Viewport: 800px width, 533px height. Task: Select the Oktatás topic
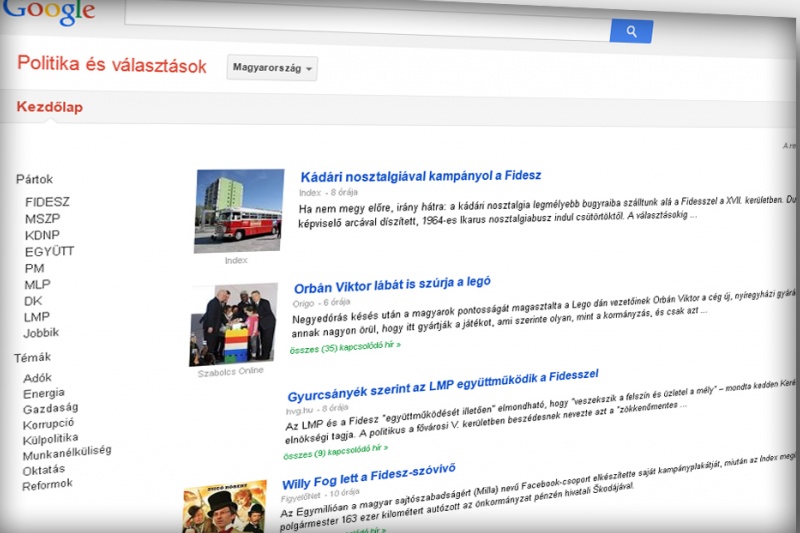tap(44, 470)
